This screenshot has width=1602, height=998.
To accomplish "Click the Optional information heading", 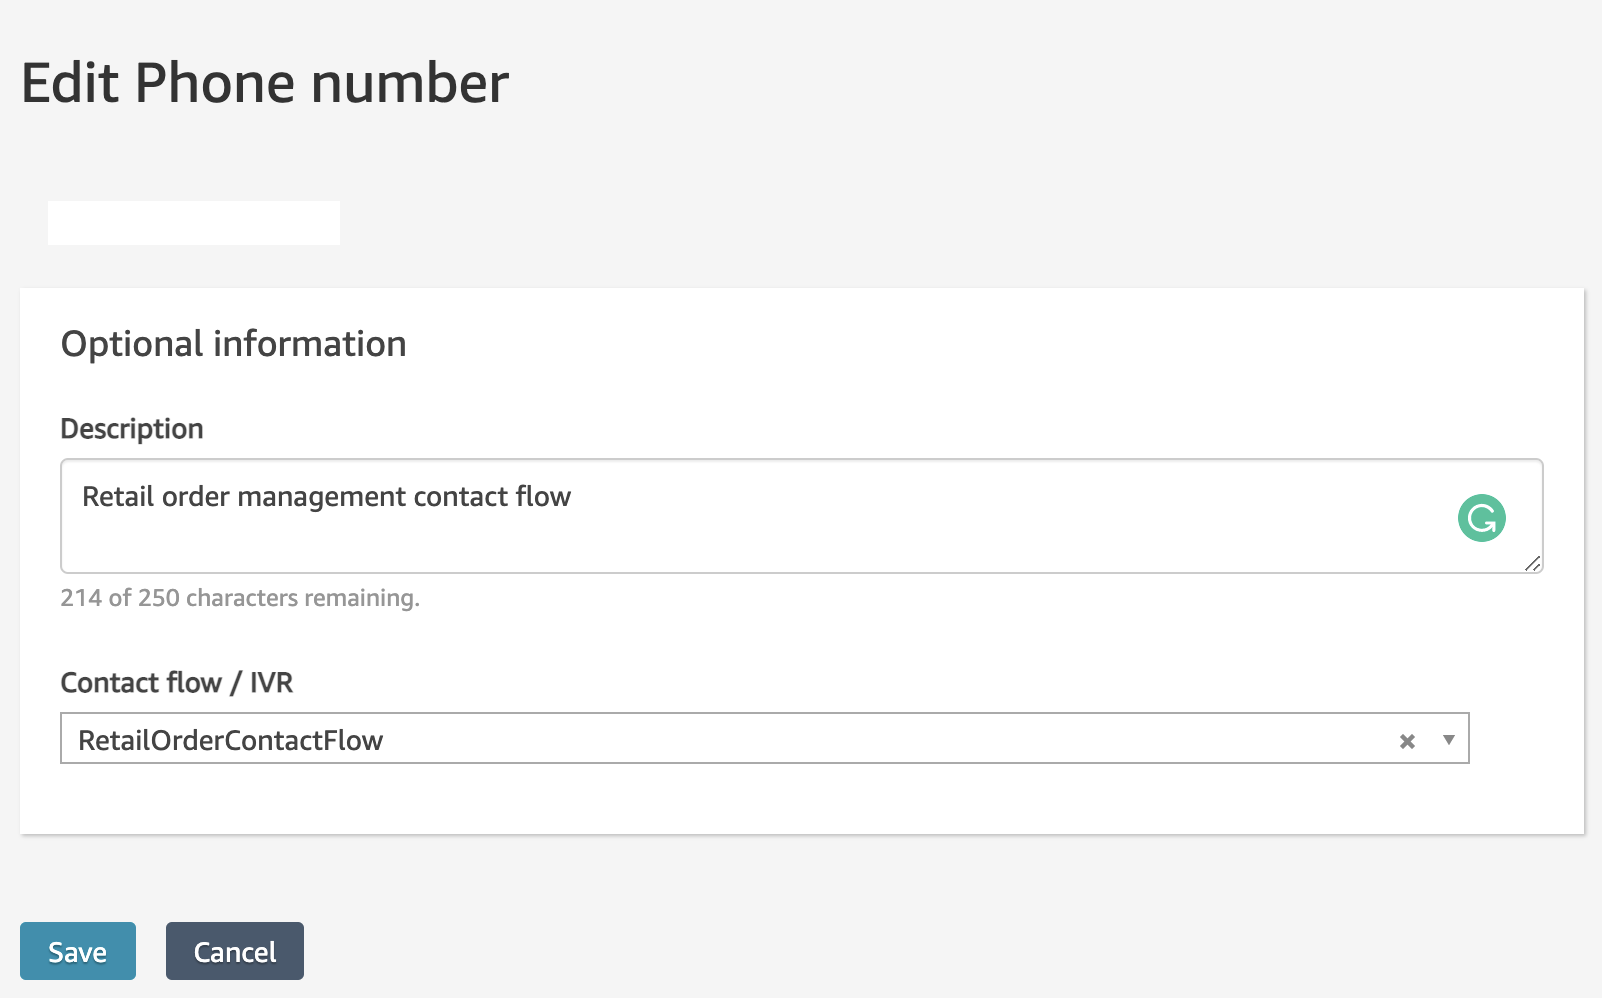I will pyautogui.click(x=234, y=344).
